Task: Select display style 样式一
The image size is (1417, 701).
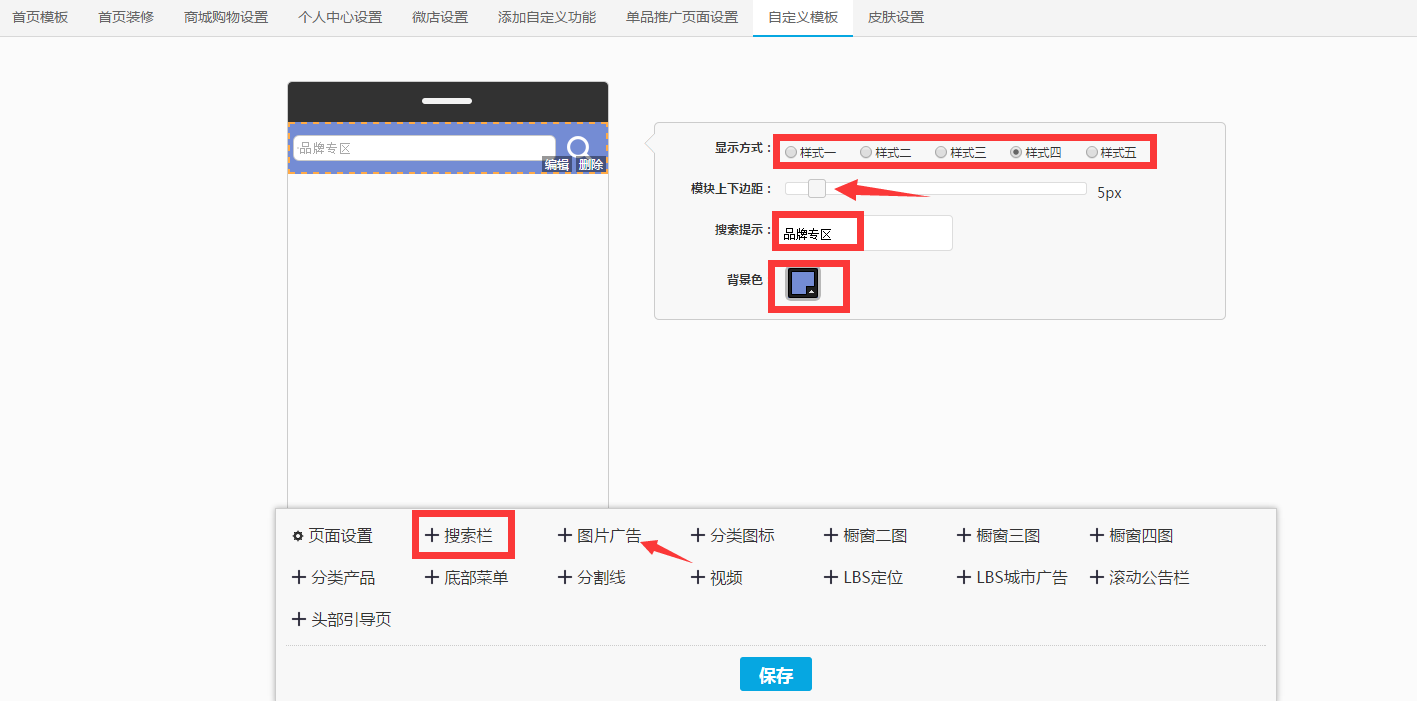Action: click(x=791, y=153)
